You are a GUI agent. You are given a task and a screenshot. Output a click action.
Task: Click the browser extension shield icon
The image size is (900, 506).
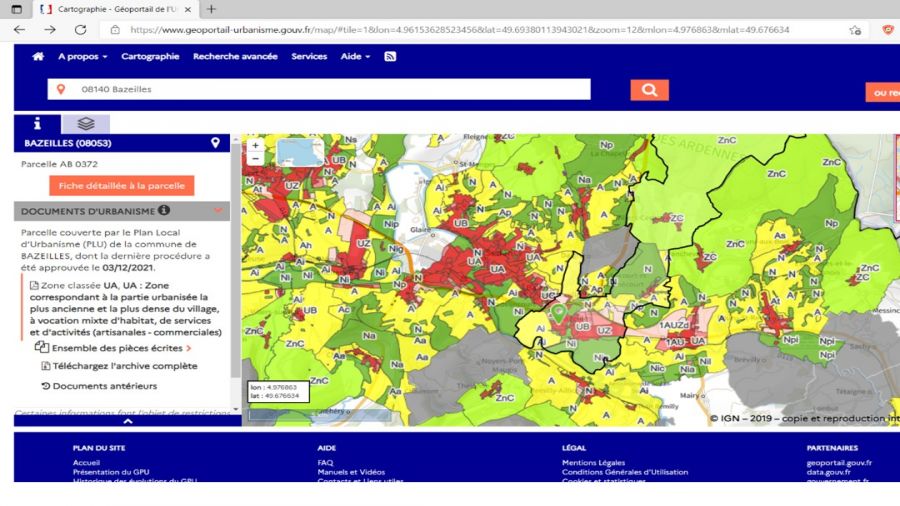(x=889, y=30)
